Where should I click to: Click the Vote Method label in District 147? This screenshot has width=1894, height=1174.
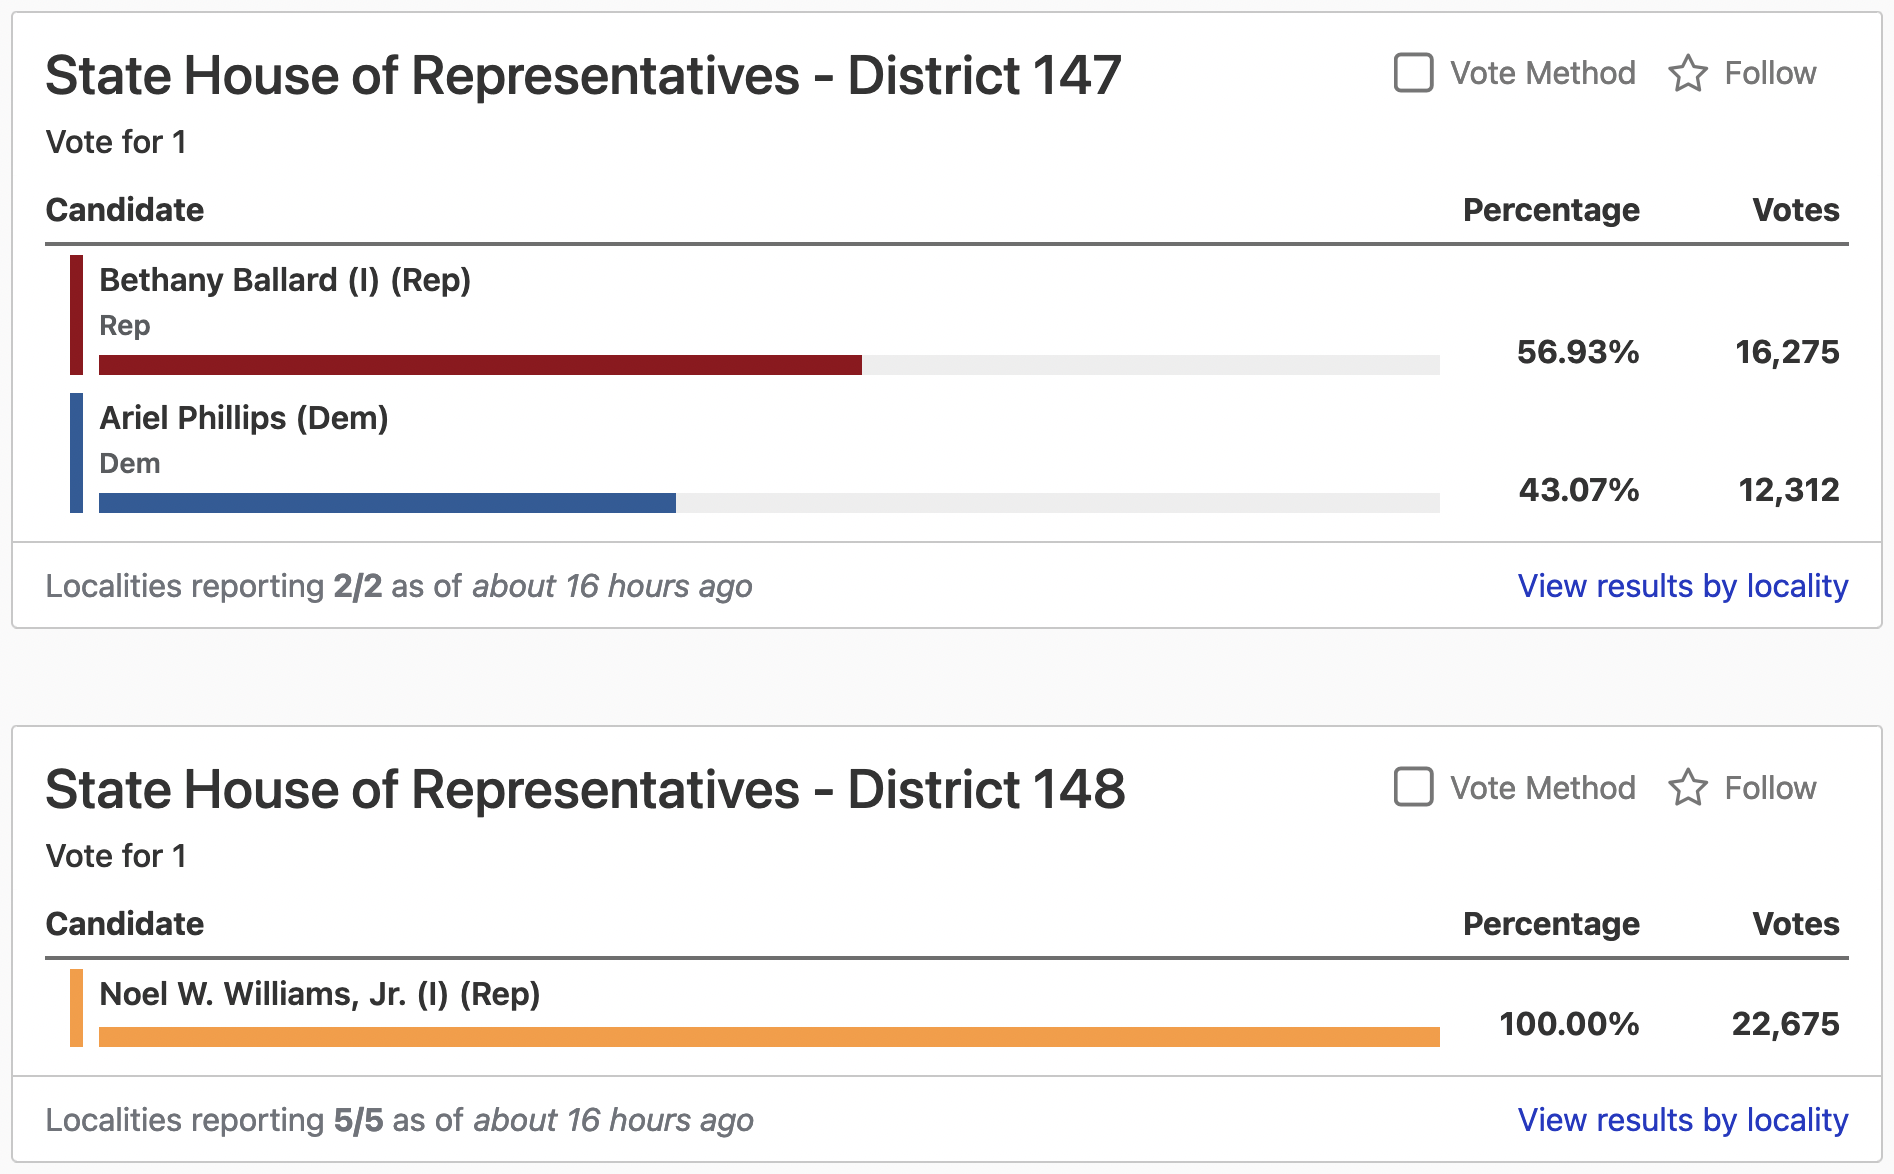click(1543, 73)
